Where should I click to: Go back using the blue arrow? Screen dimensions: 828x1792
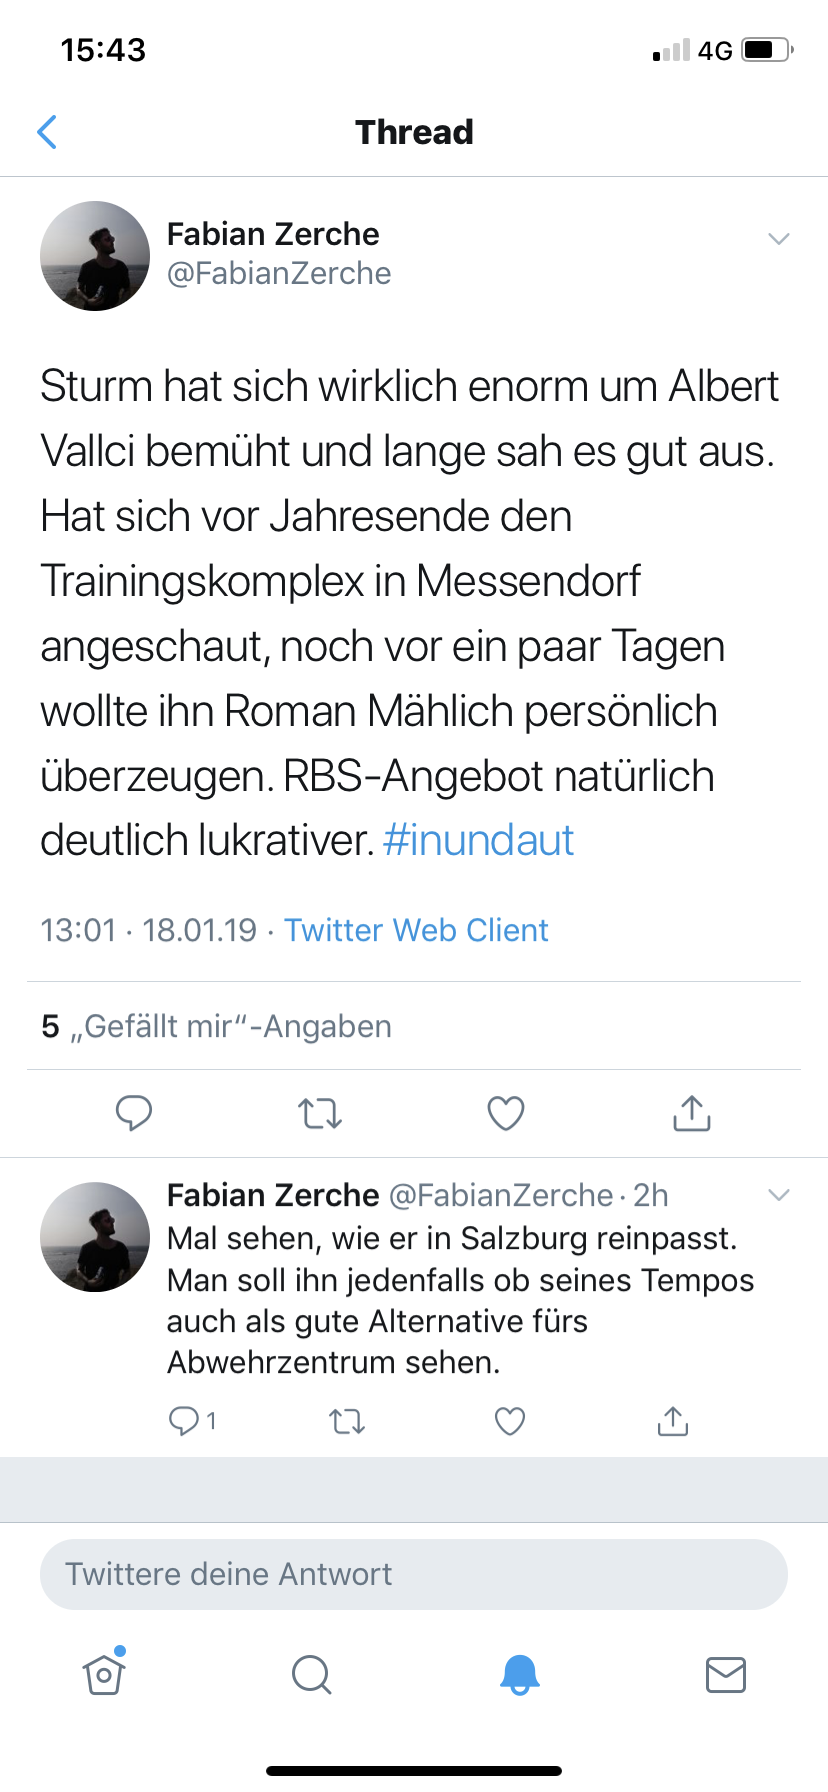pyautogui.click(x=46, y=132)
